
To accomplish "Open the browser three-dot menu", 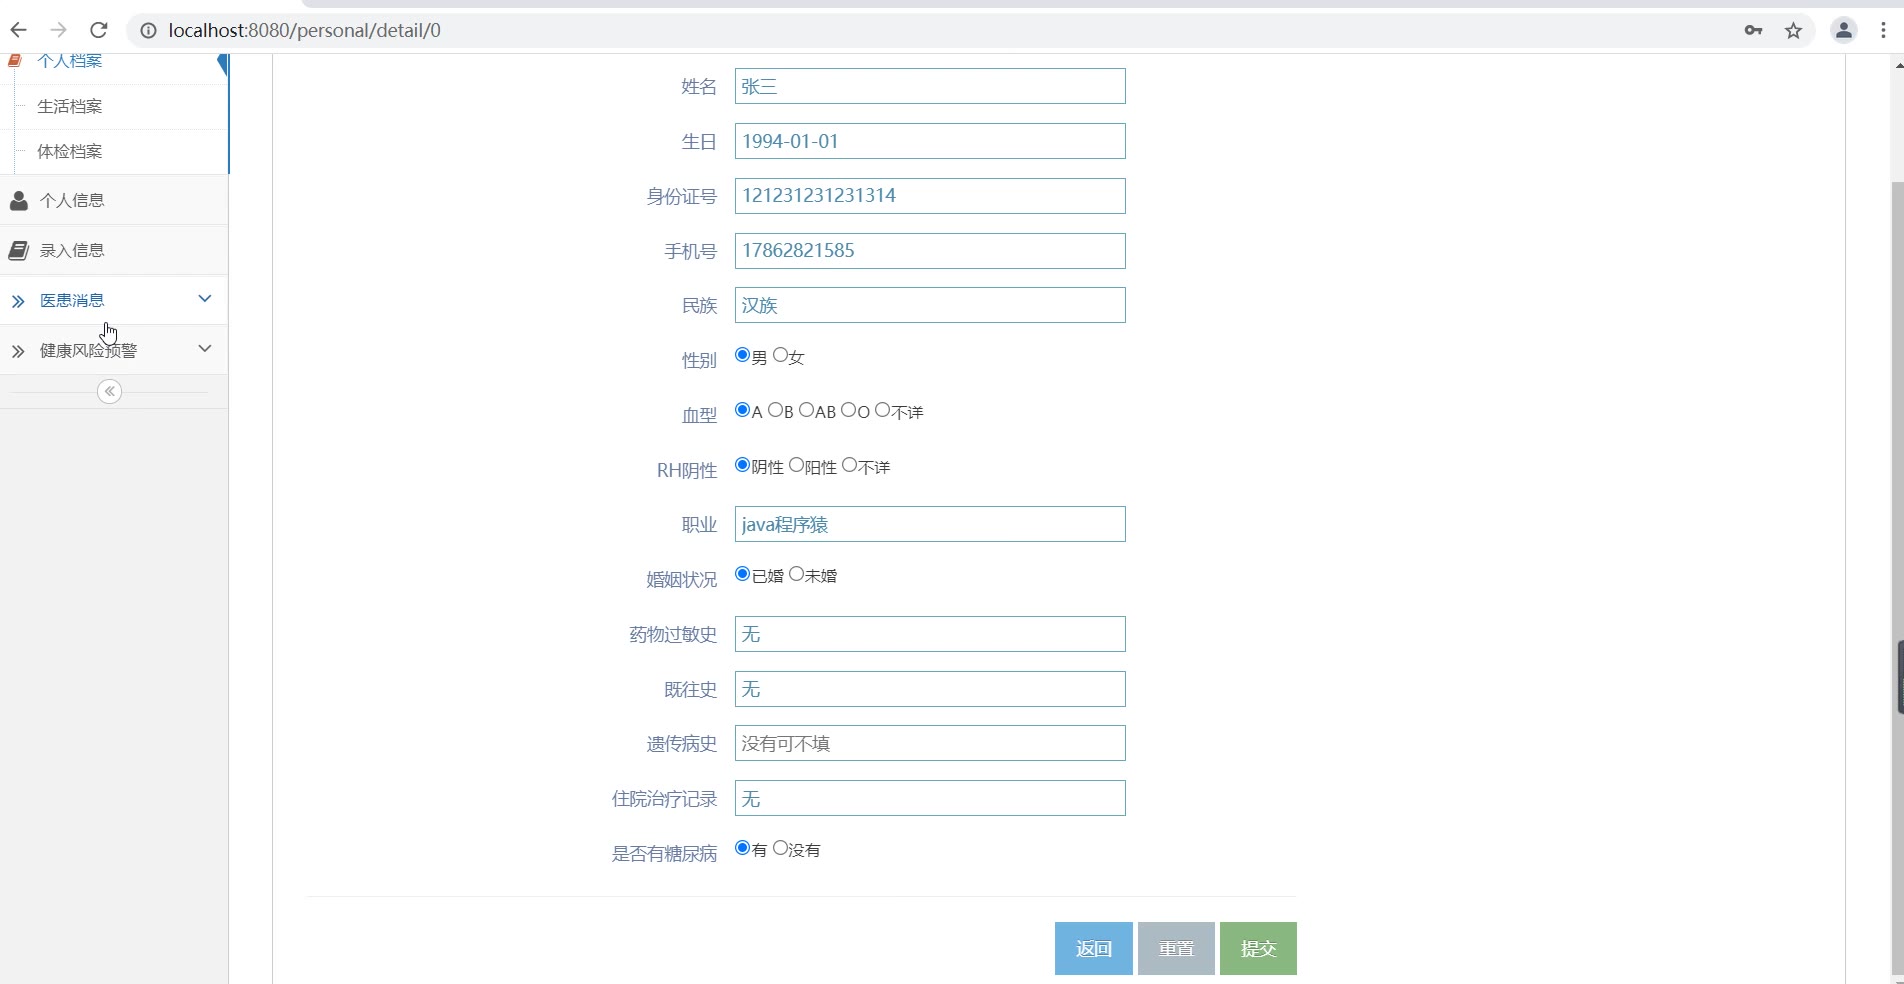I will 1884,31.
